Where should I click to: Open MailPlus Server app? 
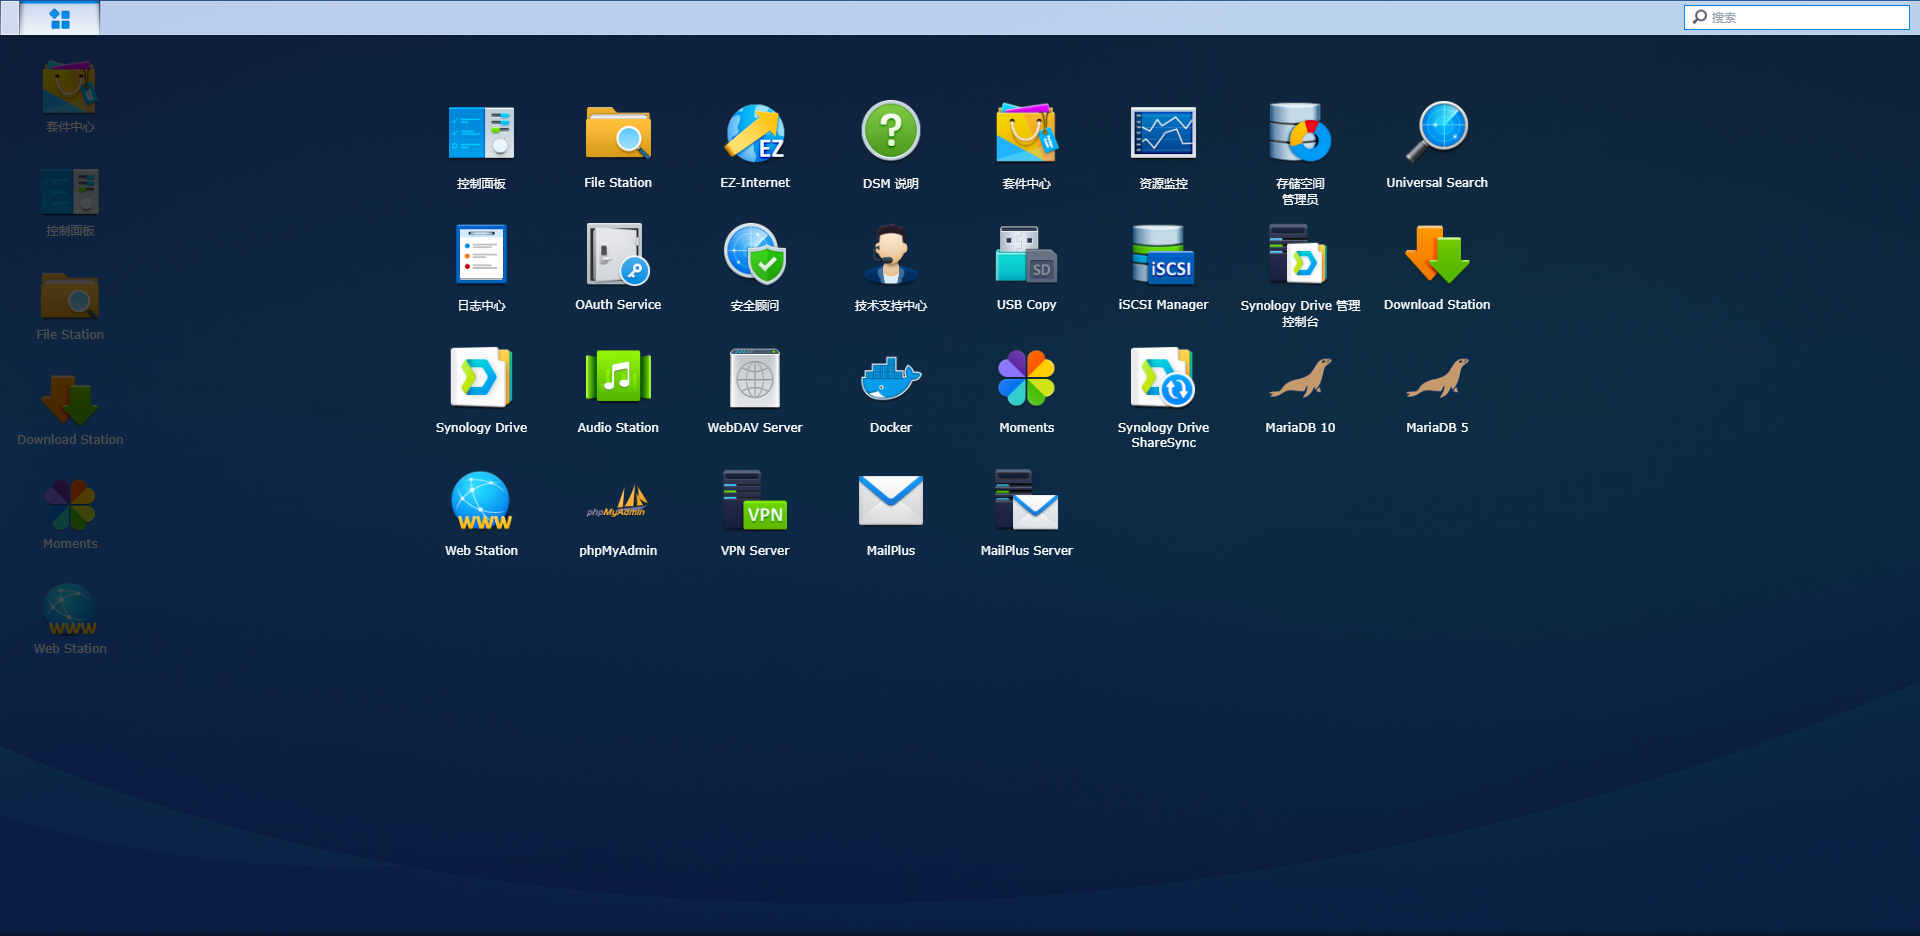(1026, 502)
